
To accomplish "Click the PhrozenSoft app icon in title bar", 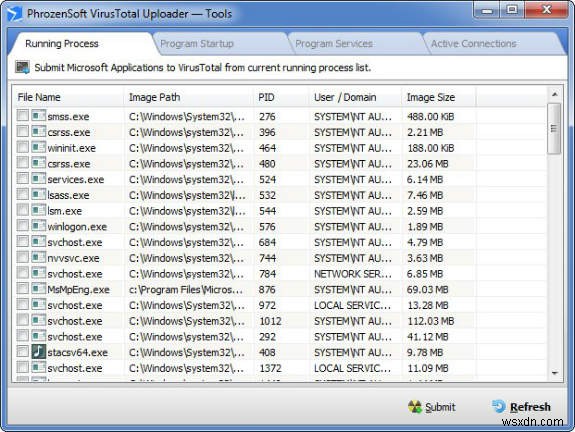I will point(14,14).
